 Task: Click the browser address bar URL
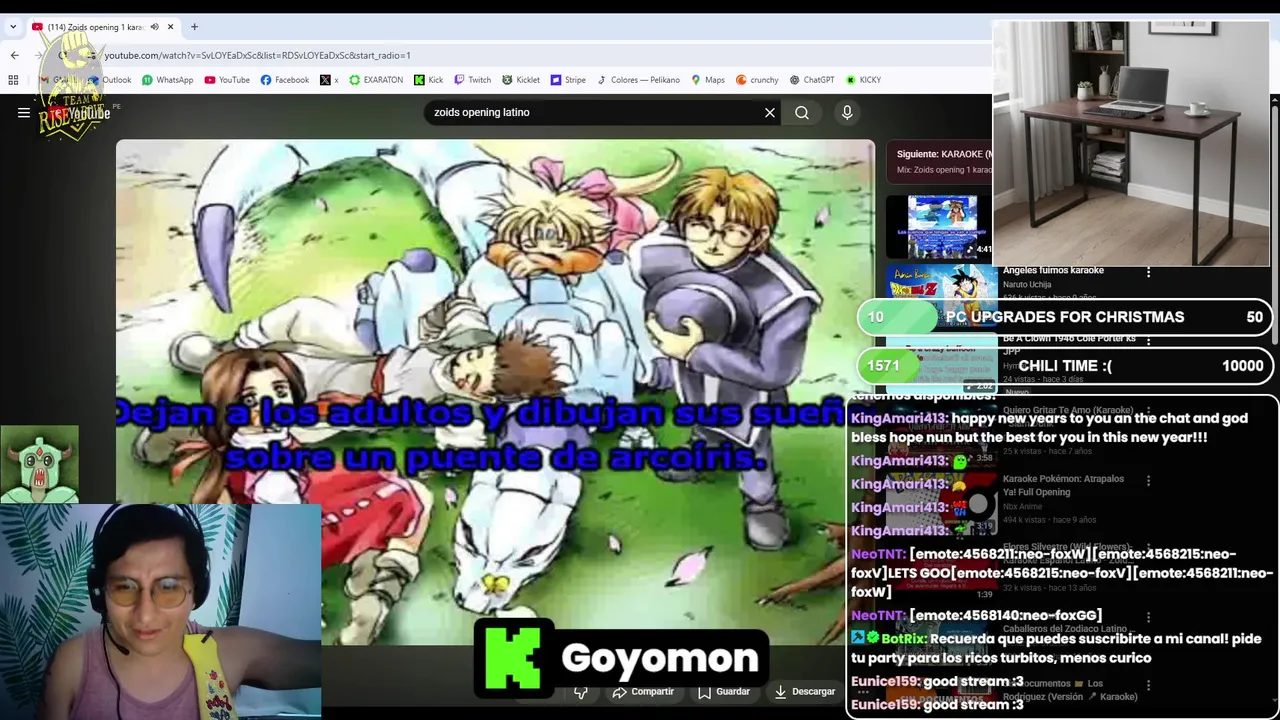(257, 55)
